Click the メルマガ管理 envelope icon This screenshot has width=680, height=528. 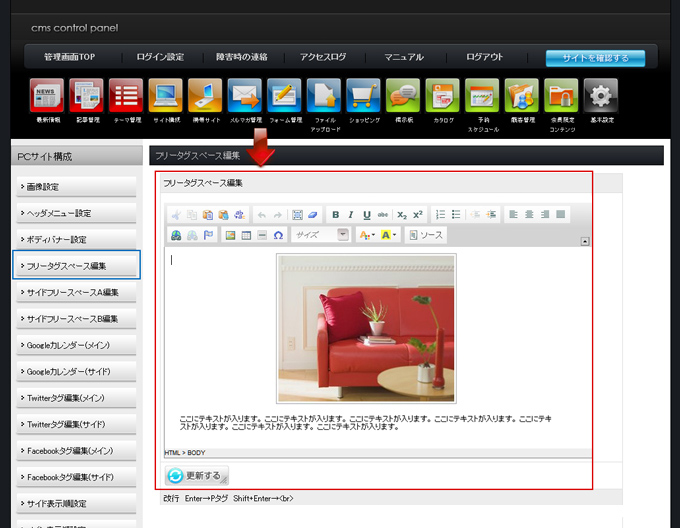[x=244, y=96]
